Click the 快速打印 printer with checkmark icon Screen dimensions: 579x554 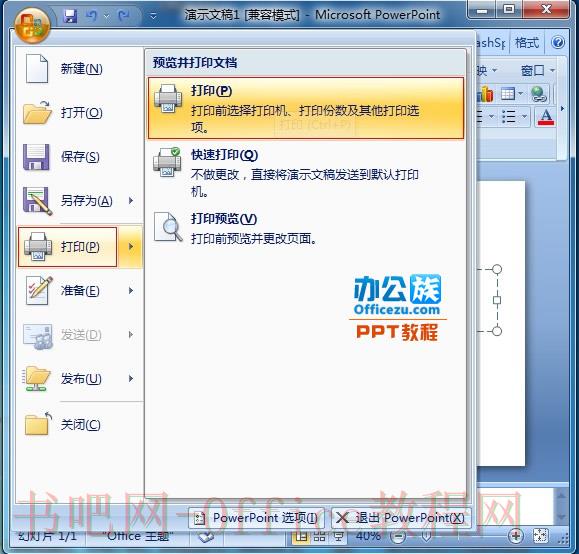tap(168, 162)
